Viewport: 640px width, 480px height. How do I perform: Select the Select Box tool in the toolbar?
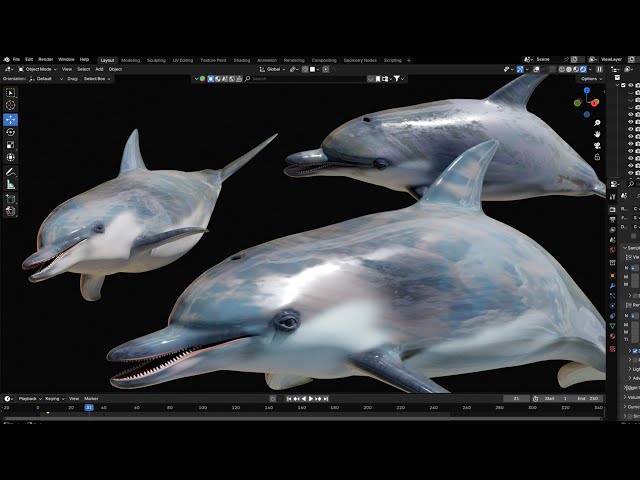[x=10, y=93]
